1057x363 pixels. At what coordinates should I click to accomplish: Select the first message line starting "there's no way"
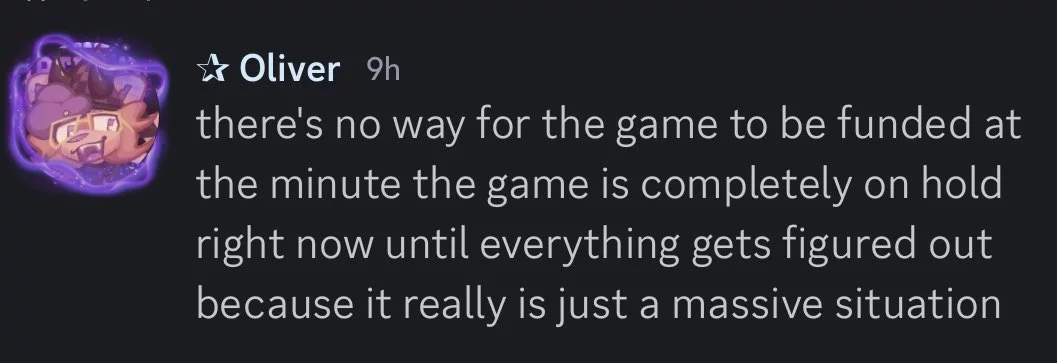click(x=609, y=128)
